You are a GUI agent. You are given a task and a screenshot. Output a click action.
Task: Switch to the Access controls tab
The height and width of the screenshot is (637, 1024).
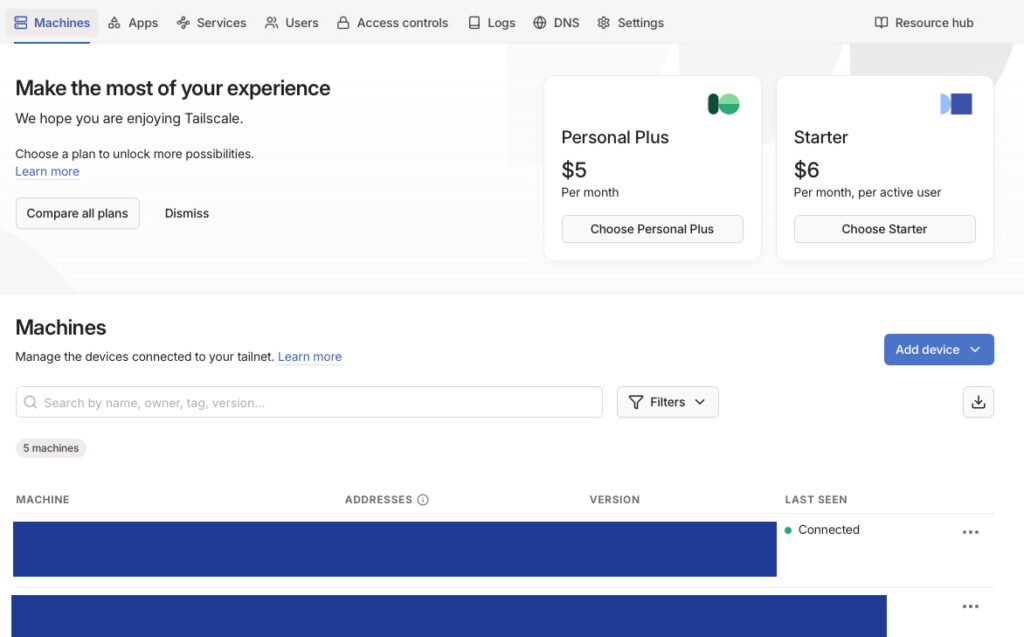[x=392, y=23]
